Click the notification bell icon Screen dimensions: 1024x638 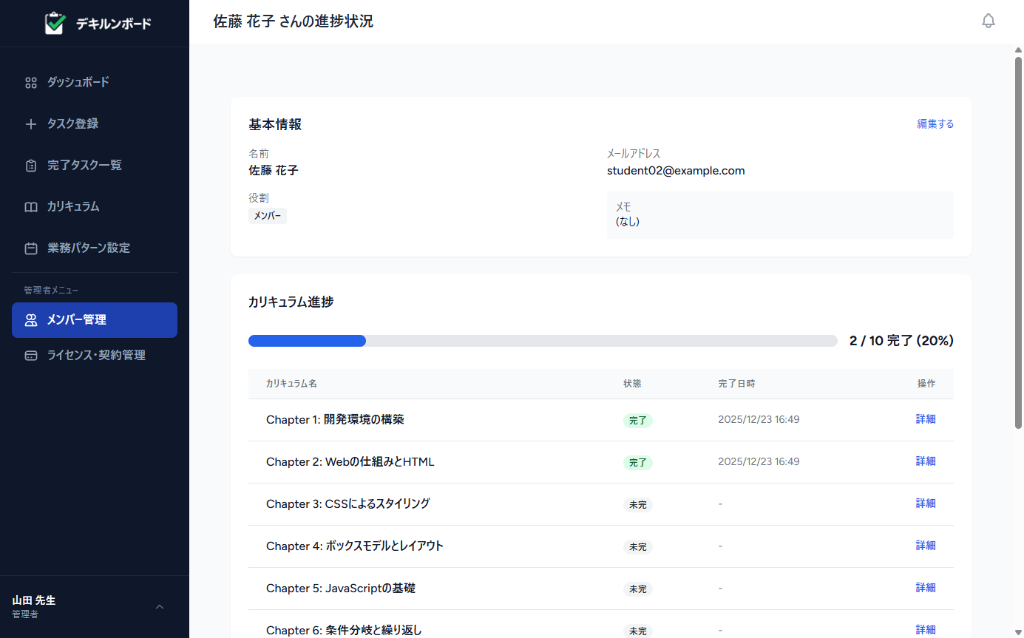click(988, 21)
